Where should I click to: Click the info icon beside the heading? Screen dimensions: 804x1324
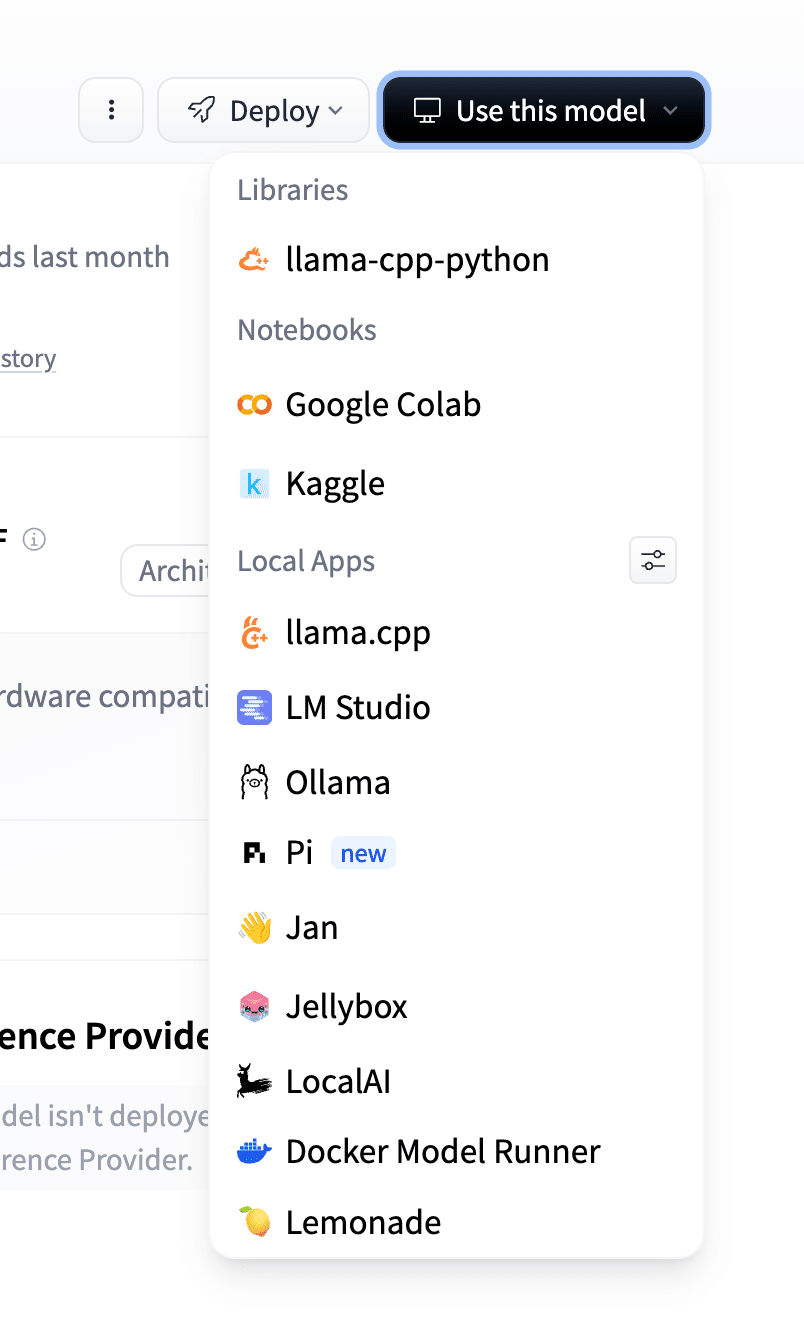tap(34, 540)
